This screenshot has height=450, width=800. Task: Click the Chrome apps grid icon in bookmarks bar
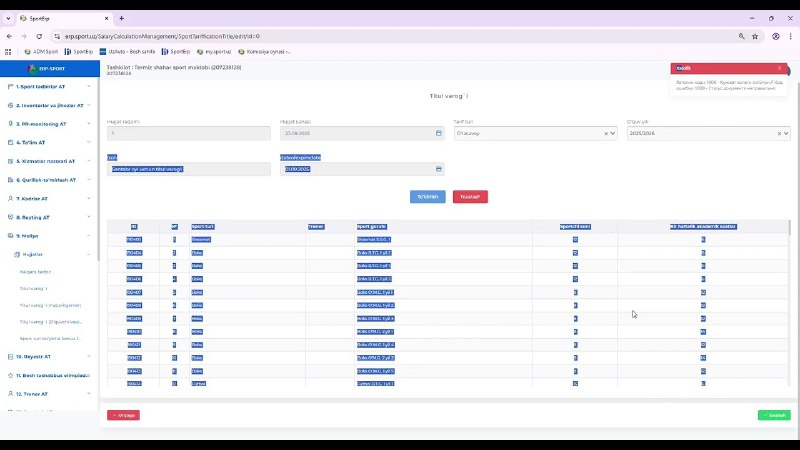coord(10,50)
